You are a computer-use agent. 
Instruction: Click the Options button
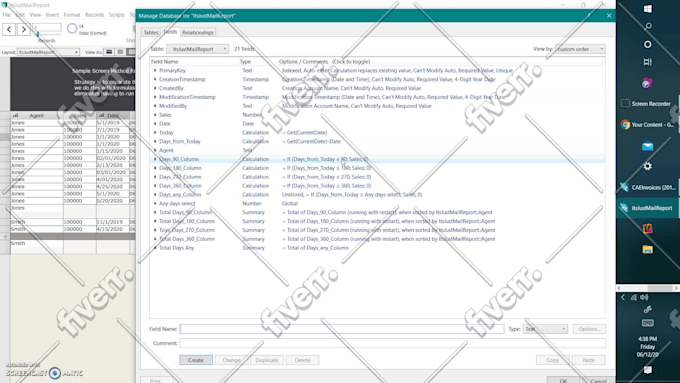tap(589, 329)
